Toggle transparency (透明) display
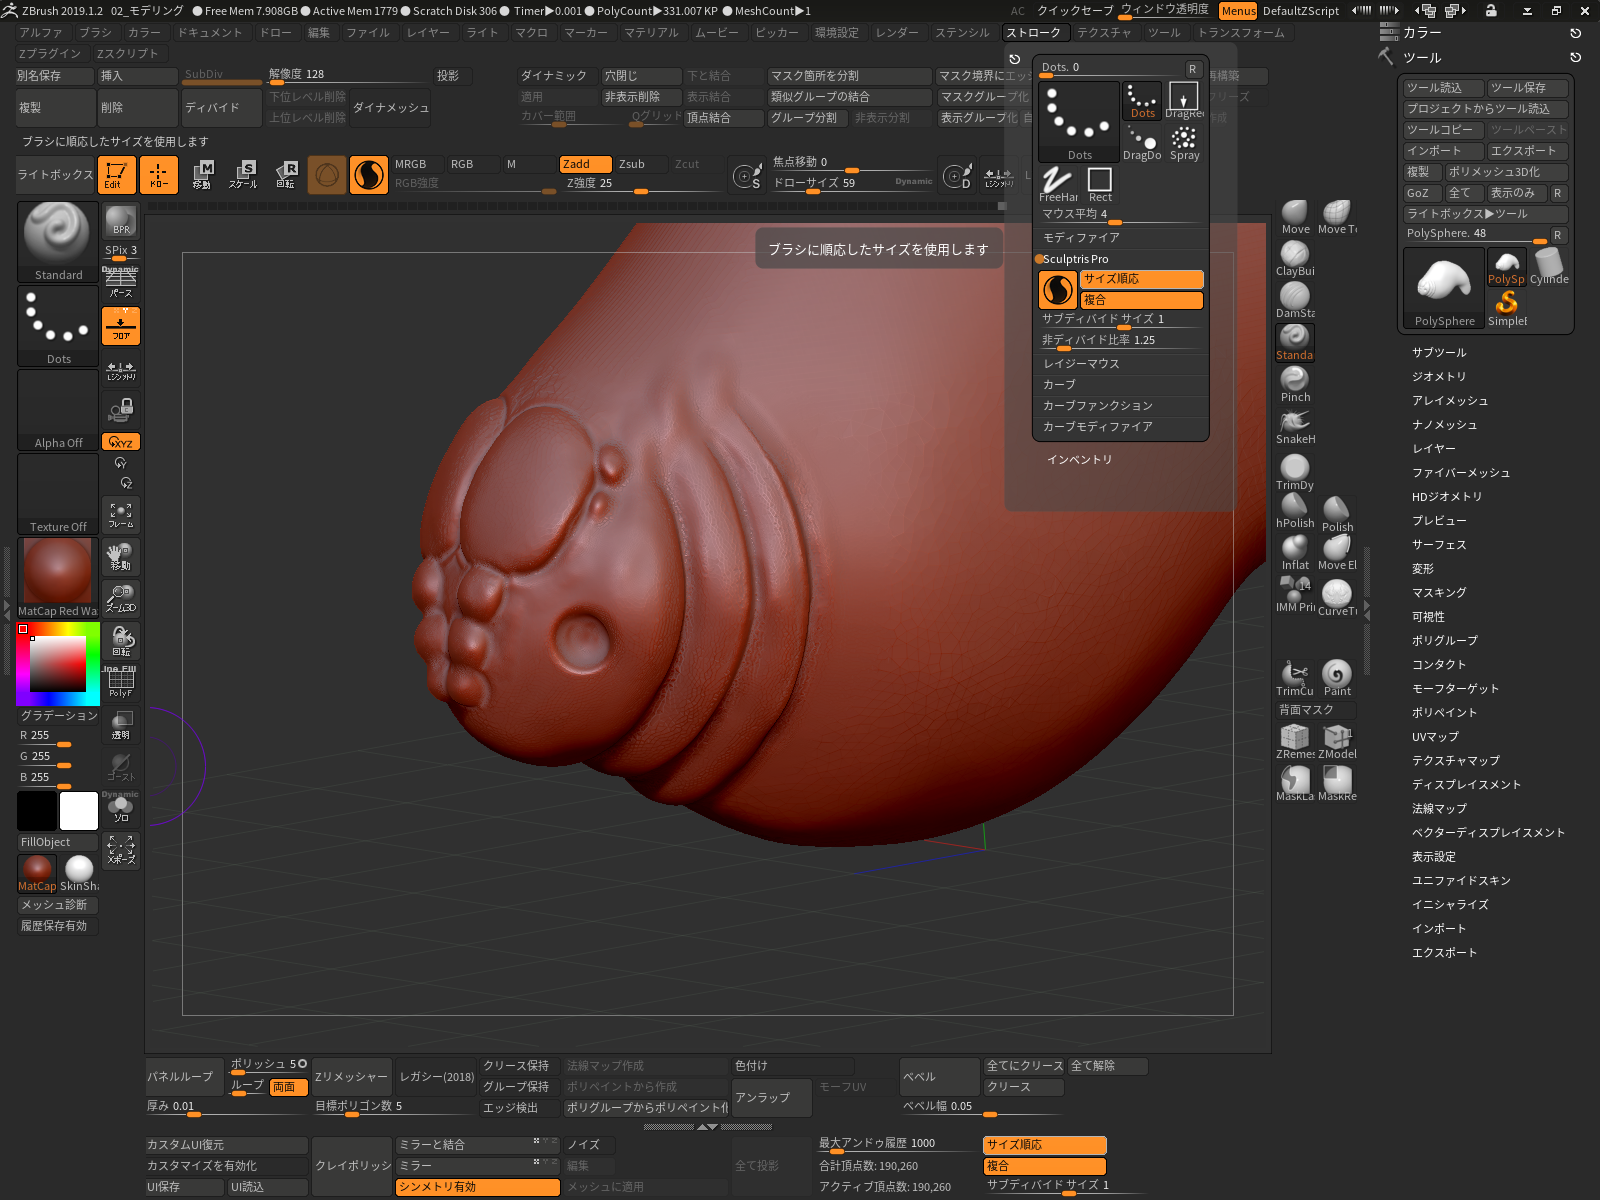The image size is (1600, 1200). click(120, 725)
